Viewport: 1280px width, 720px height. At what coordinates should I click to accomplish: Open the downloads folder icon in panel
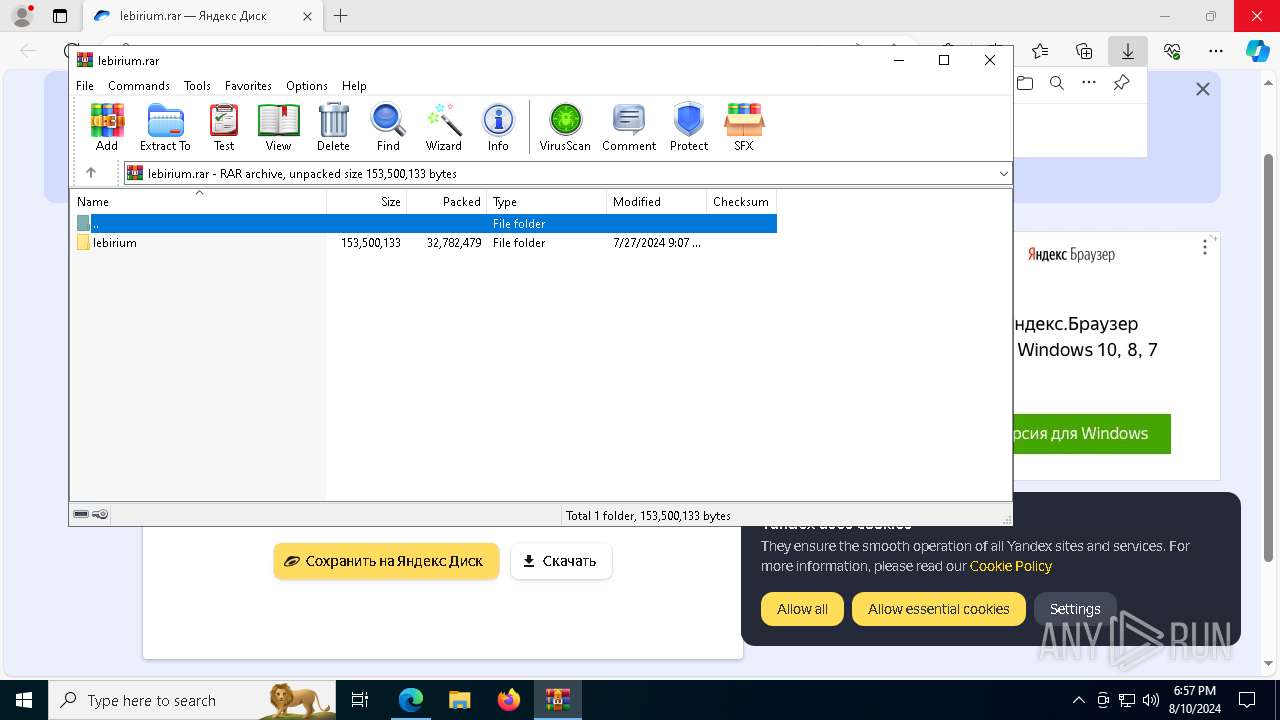1025,83
